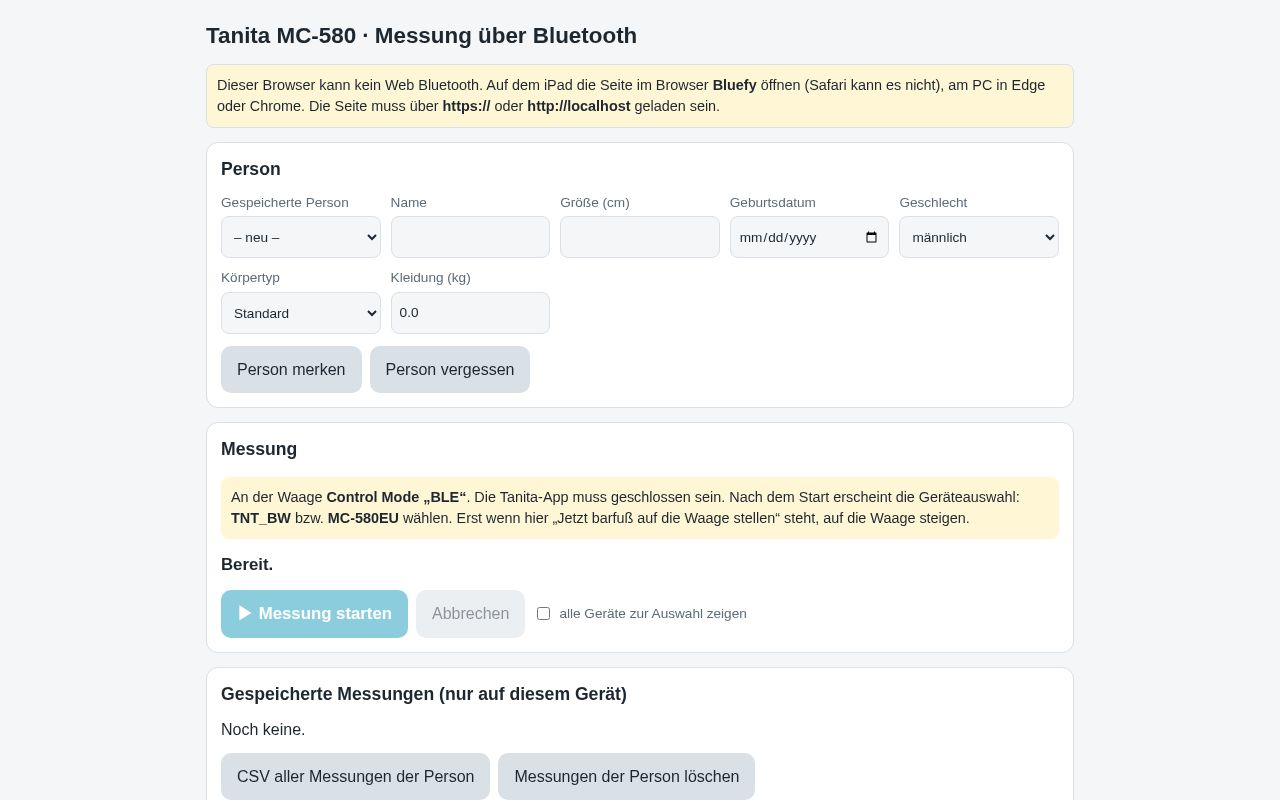Click the 'Bereit.' status text

click(x=247, y=565)
